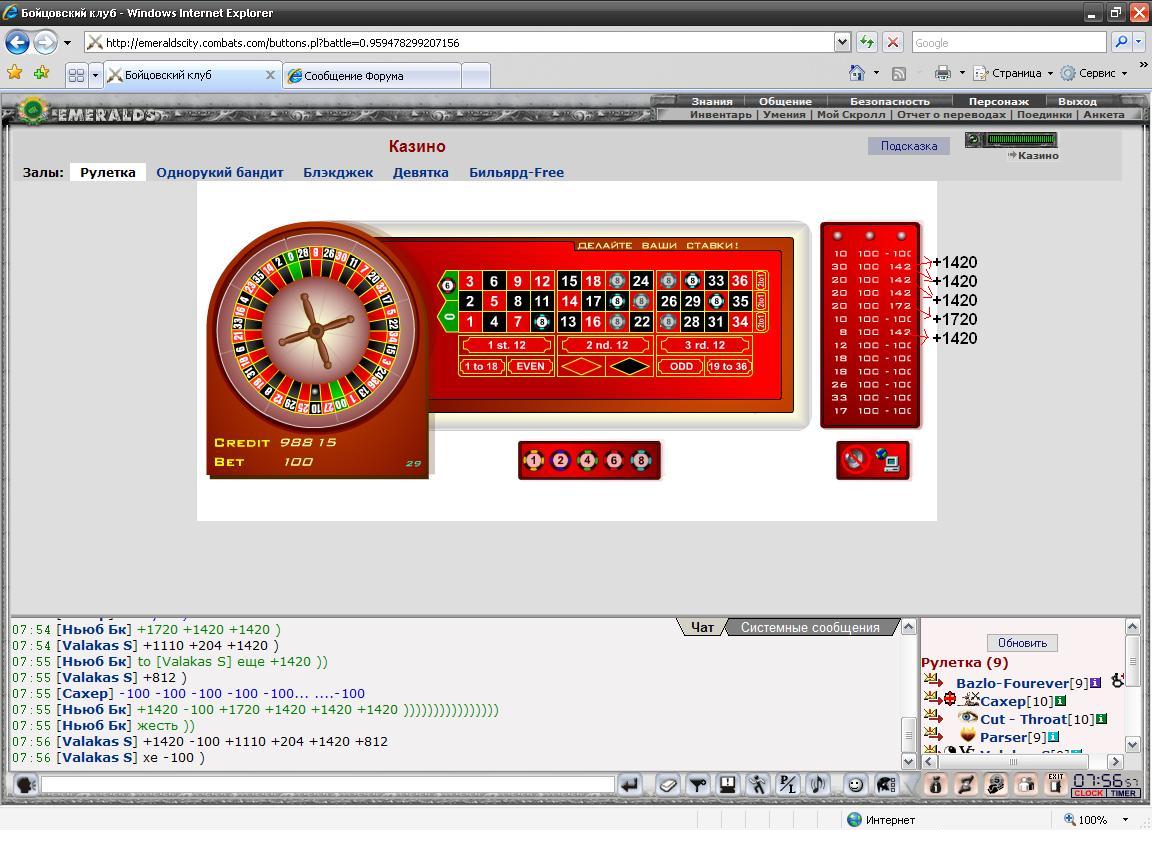Switch to the TIMER mode toggle
The height and width of the screenshot is (864, 1152).
pos(1123,793)
